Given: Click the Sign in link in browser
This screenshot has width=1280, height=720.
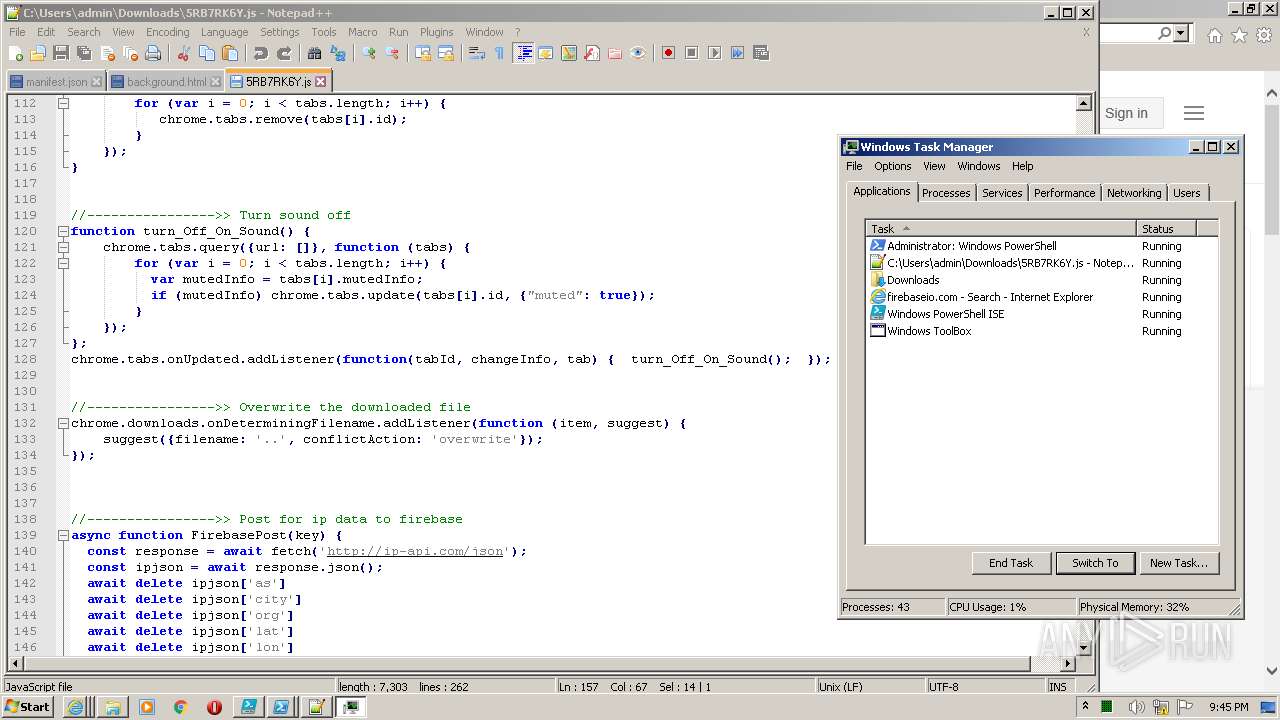Looking at the screenshot, I should [1126, 113].
